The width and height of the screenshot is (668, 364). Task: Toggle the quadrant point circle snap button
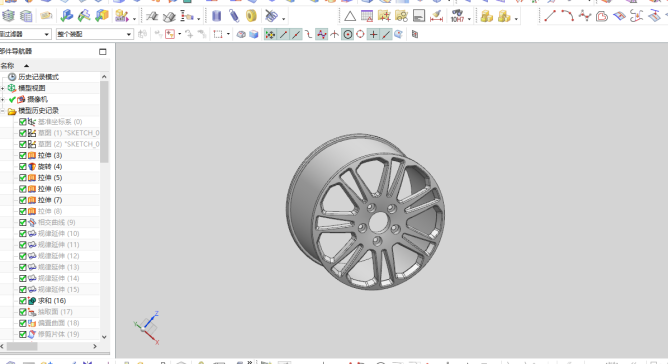click(360, 34)
